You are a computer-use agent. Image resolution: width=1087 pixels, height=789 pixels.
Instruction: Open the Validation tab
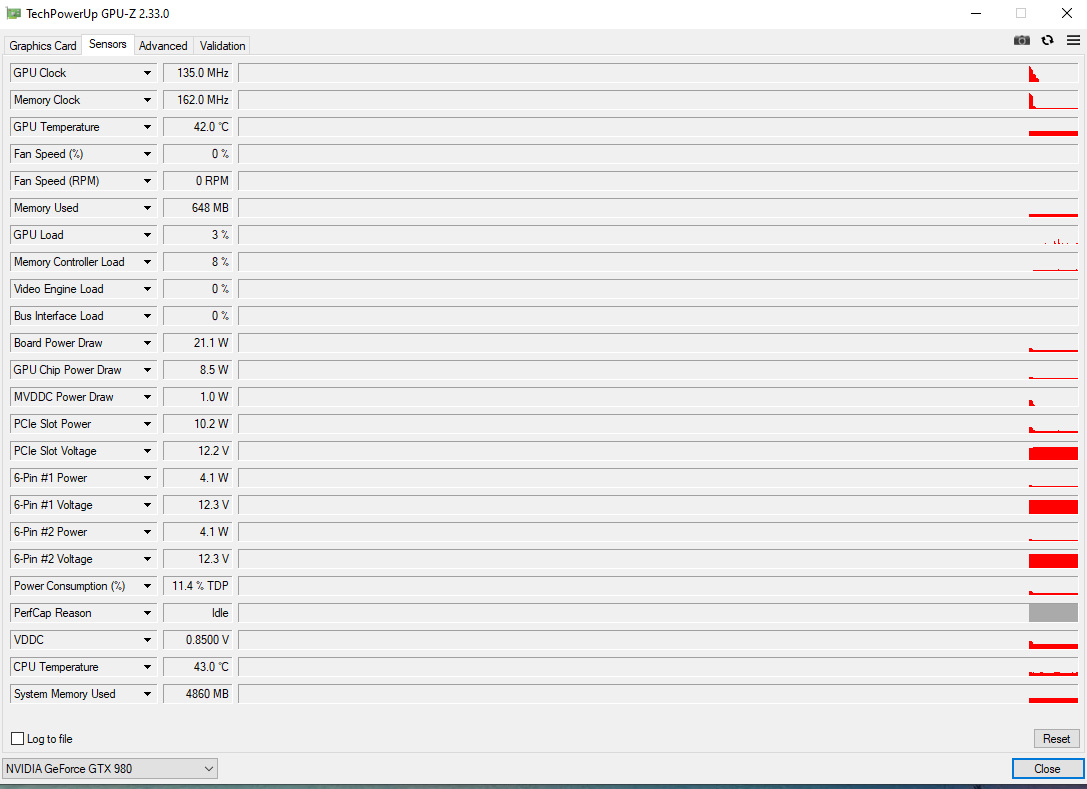[223, 46]
